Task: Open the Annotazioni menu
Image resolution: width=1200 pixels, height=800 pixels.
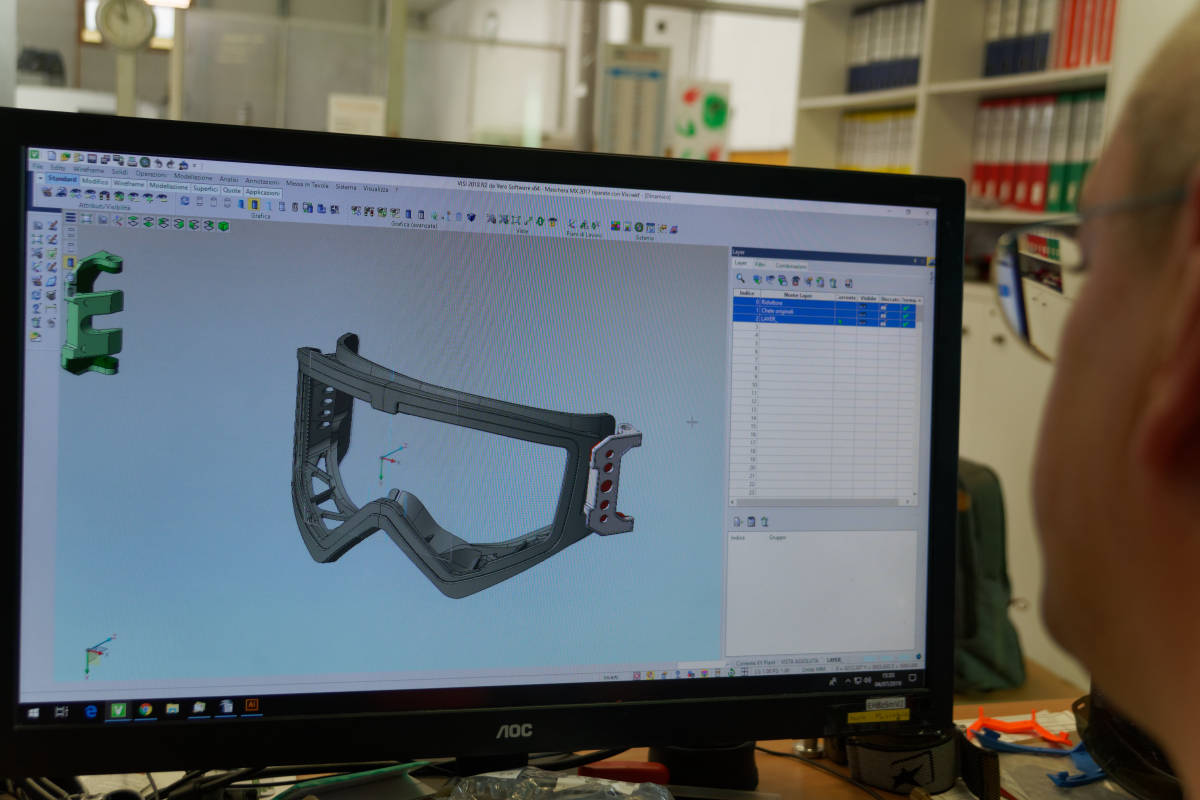Action: pos(261,181)
